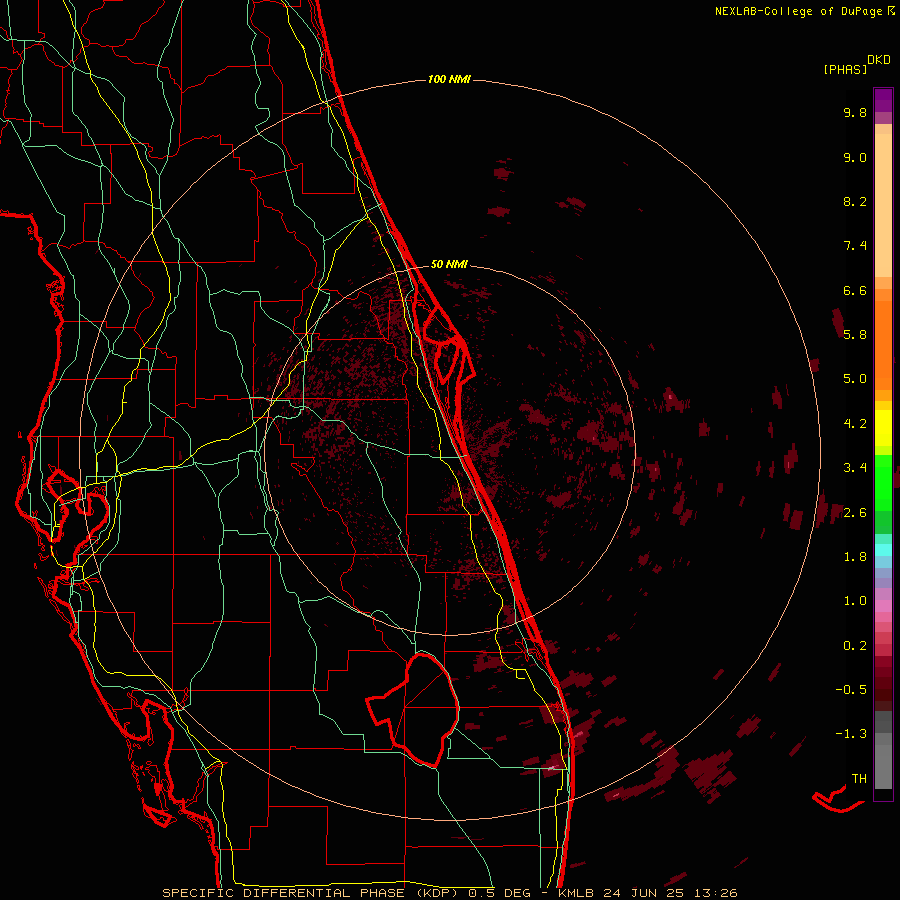Click the 100 NMI range ring label
This screenshot has width=900, height=900.
449,79
